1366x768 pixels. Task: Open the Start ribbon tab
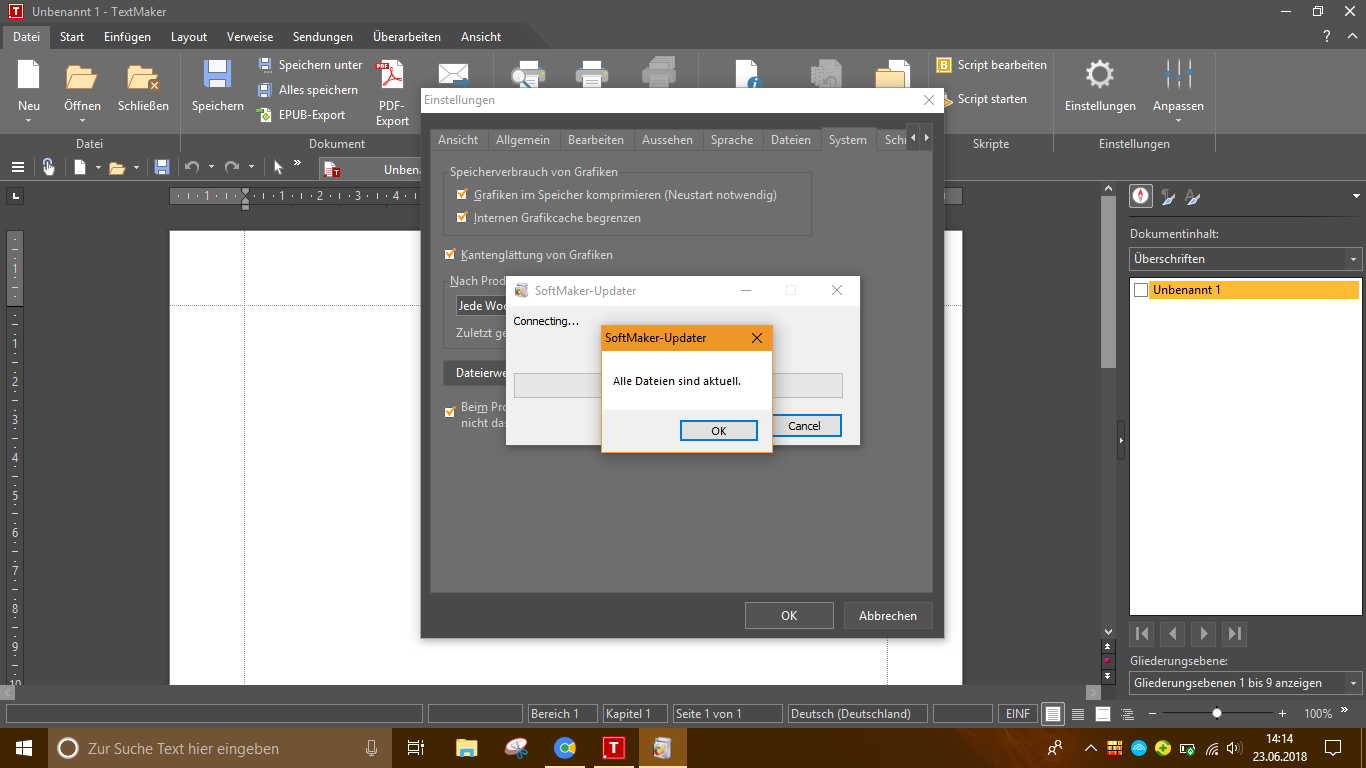[x=72, y=37]
